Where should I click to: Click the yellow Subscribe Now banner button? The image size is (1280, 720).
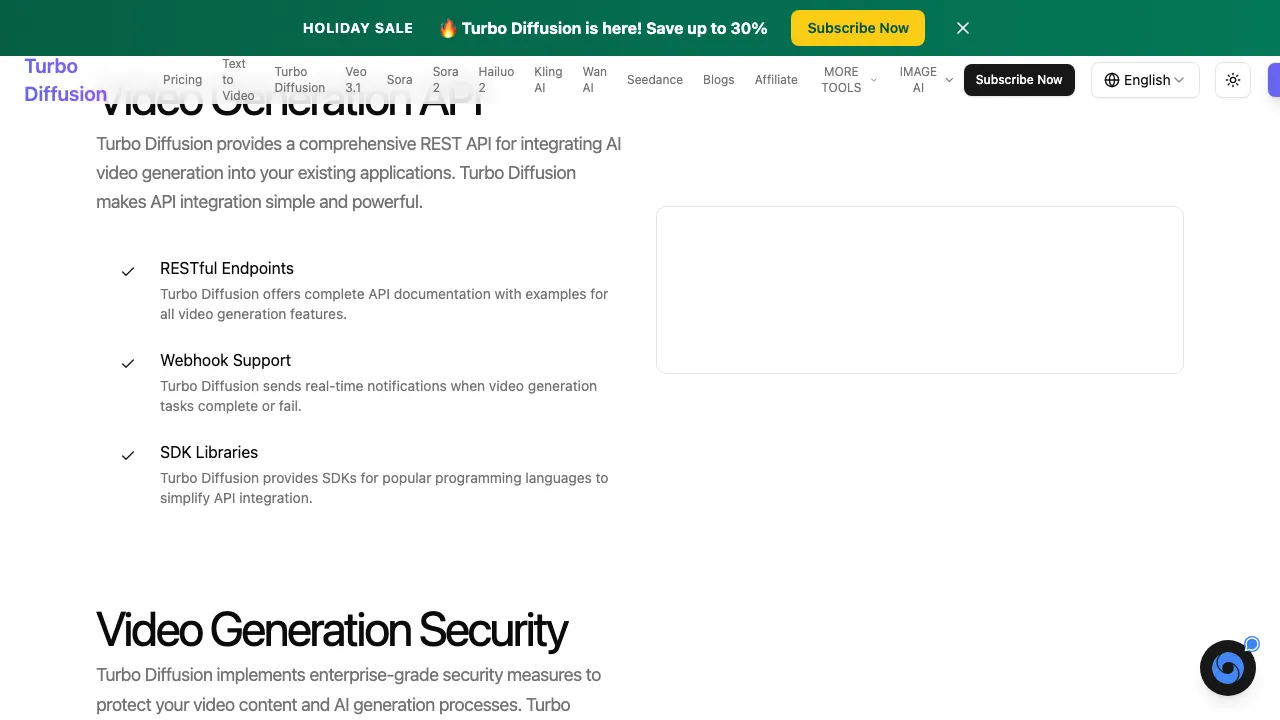pos(858,28)
